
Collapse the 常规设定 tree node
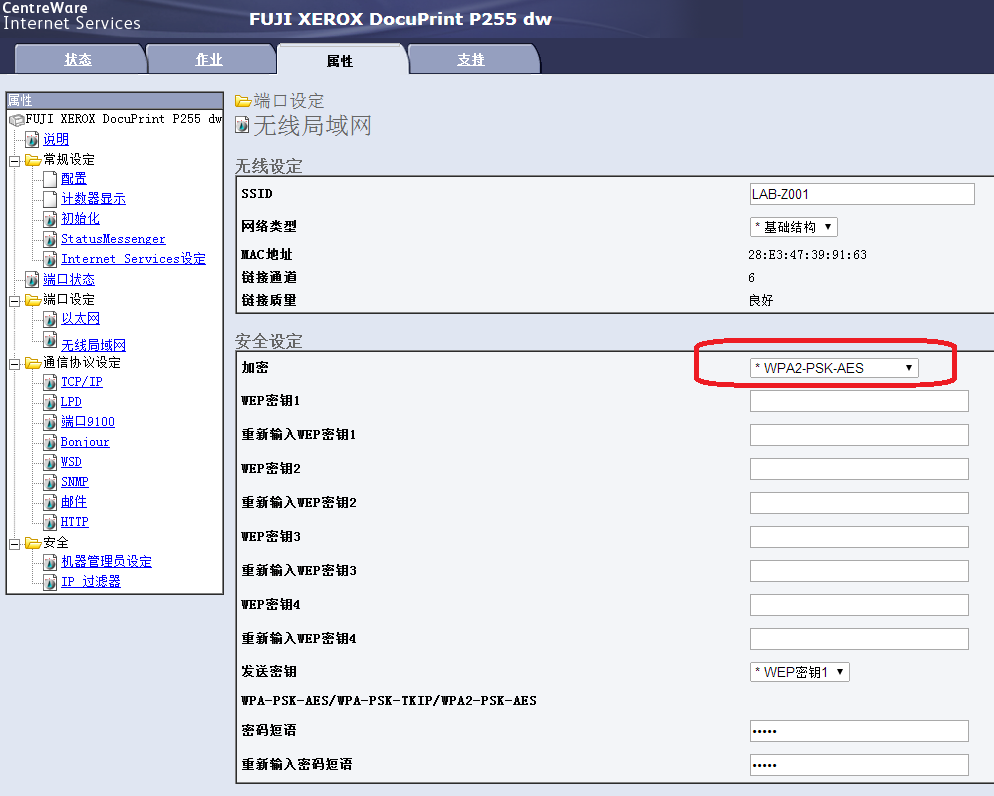pos(15,161)
